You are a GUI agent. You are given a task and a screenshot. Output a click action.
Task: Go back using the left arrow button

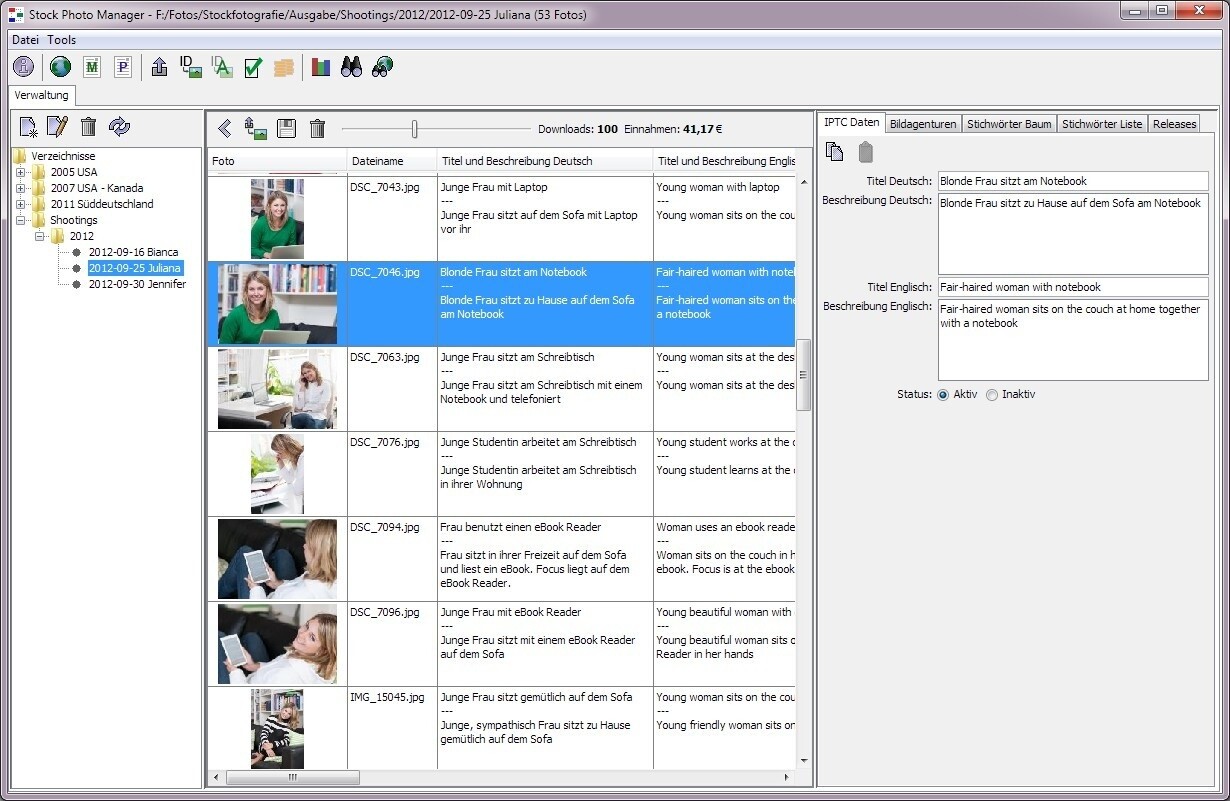point(224,128)
